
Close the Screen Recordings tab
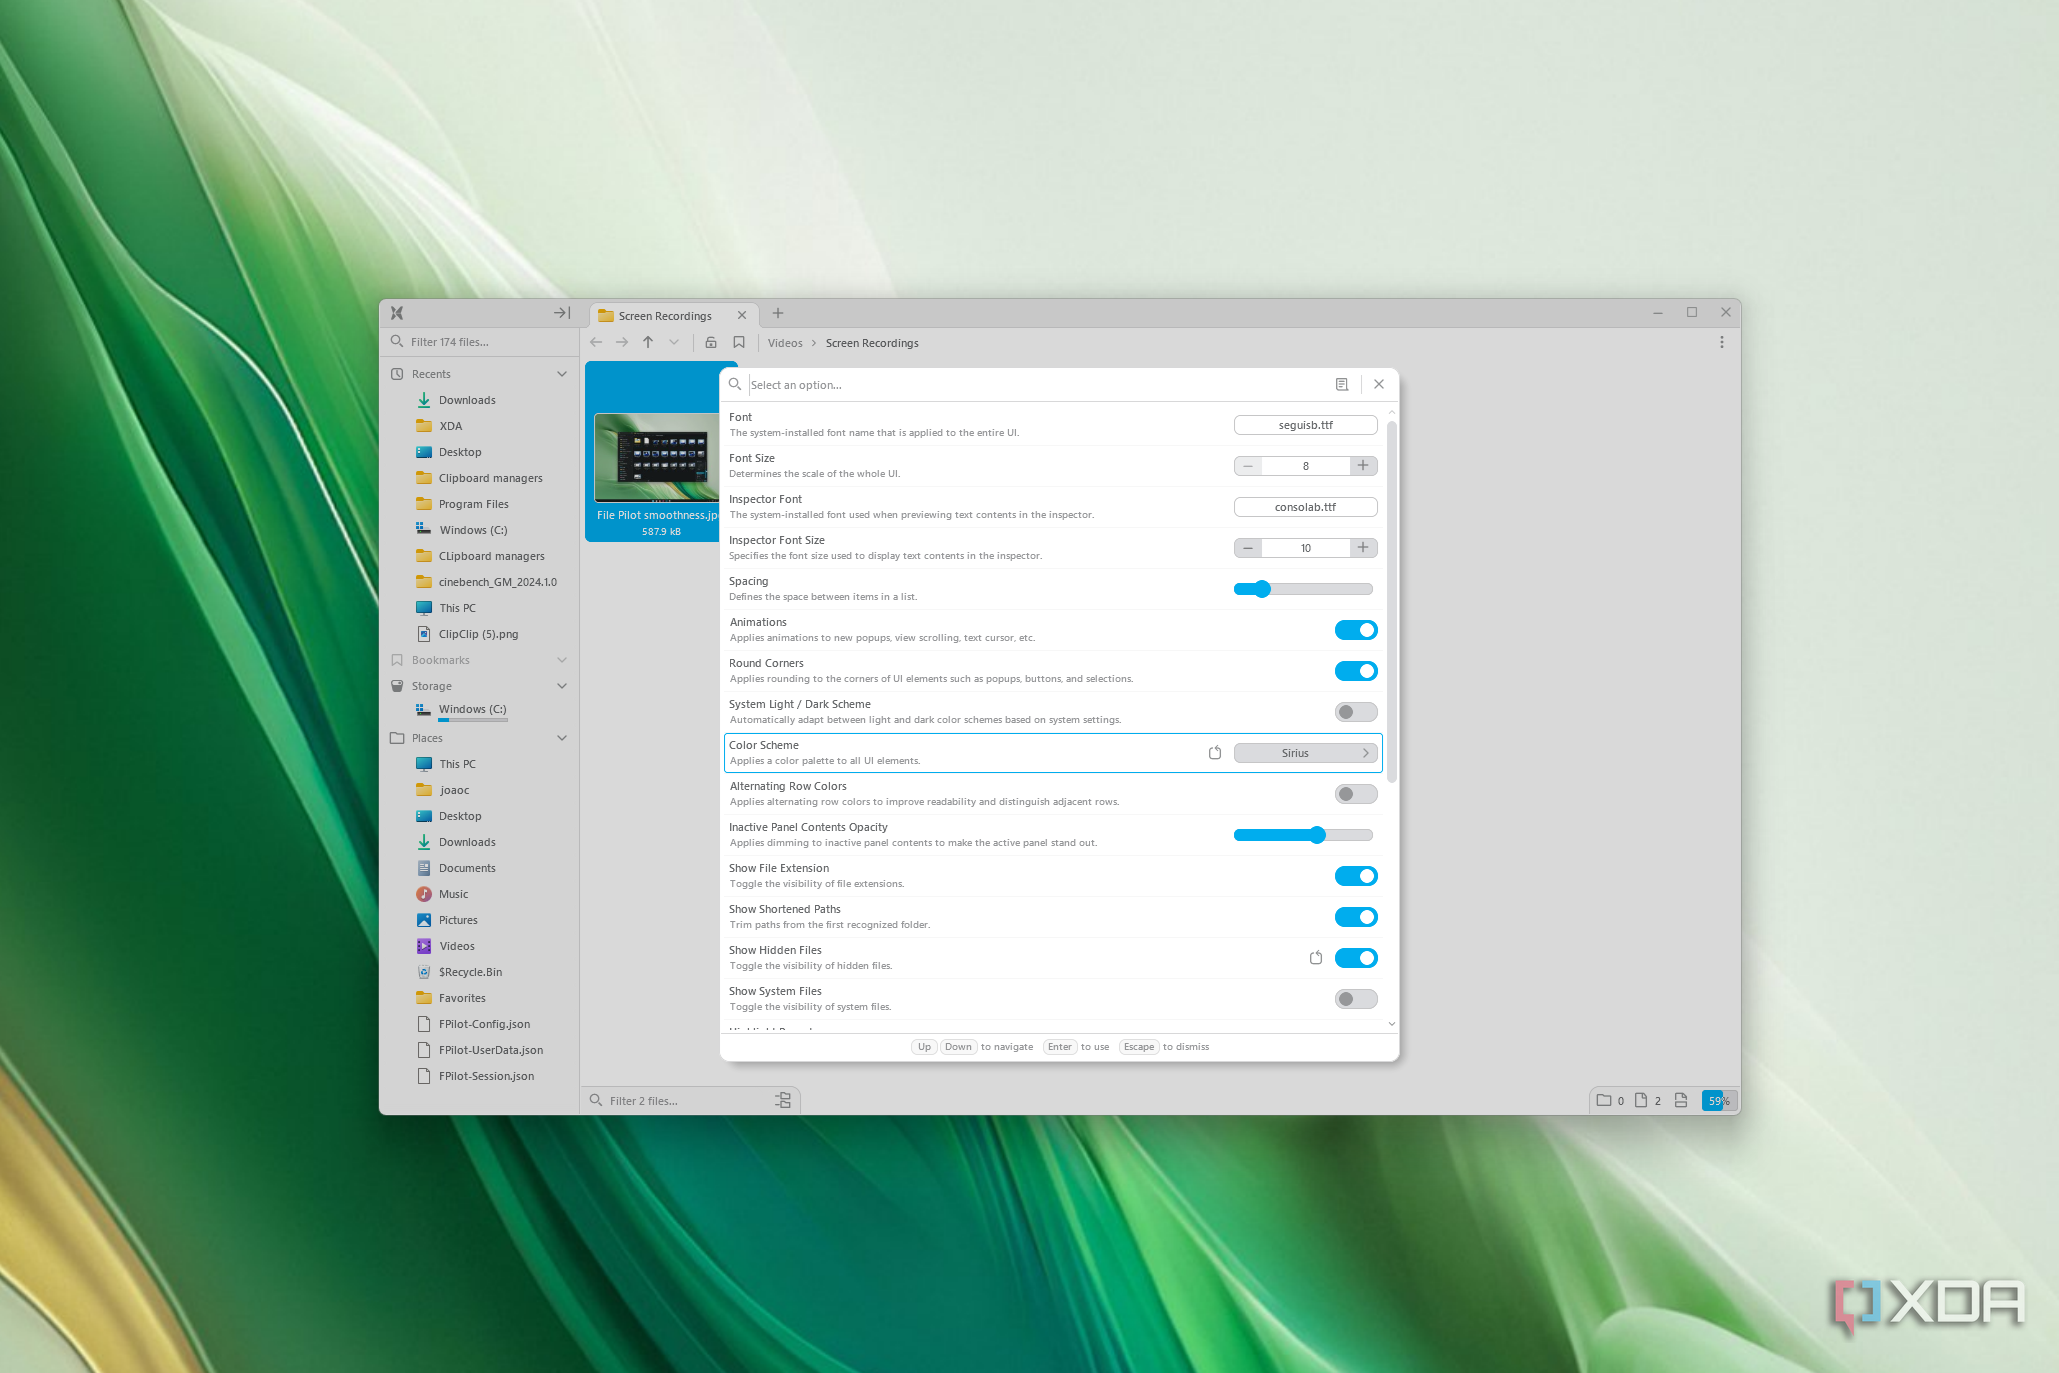[742, 315]
